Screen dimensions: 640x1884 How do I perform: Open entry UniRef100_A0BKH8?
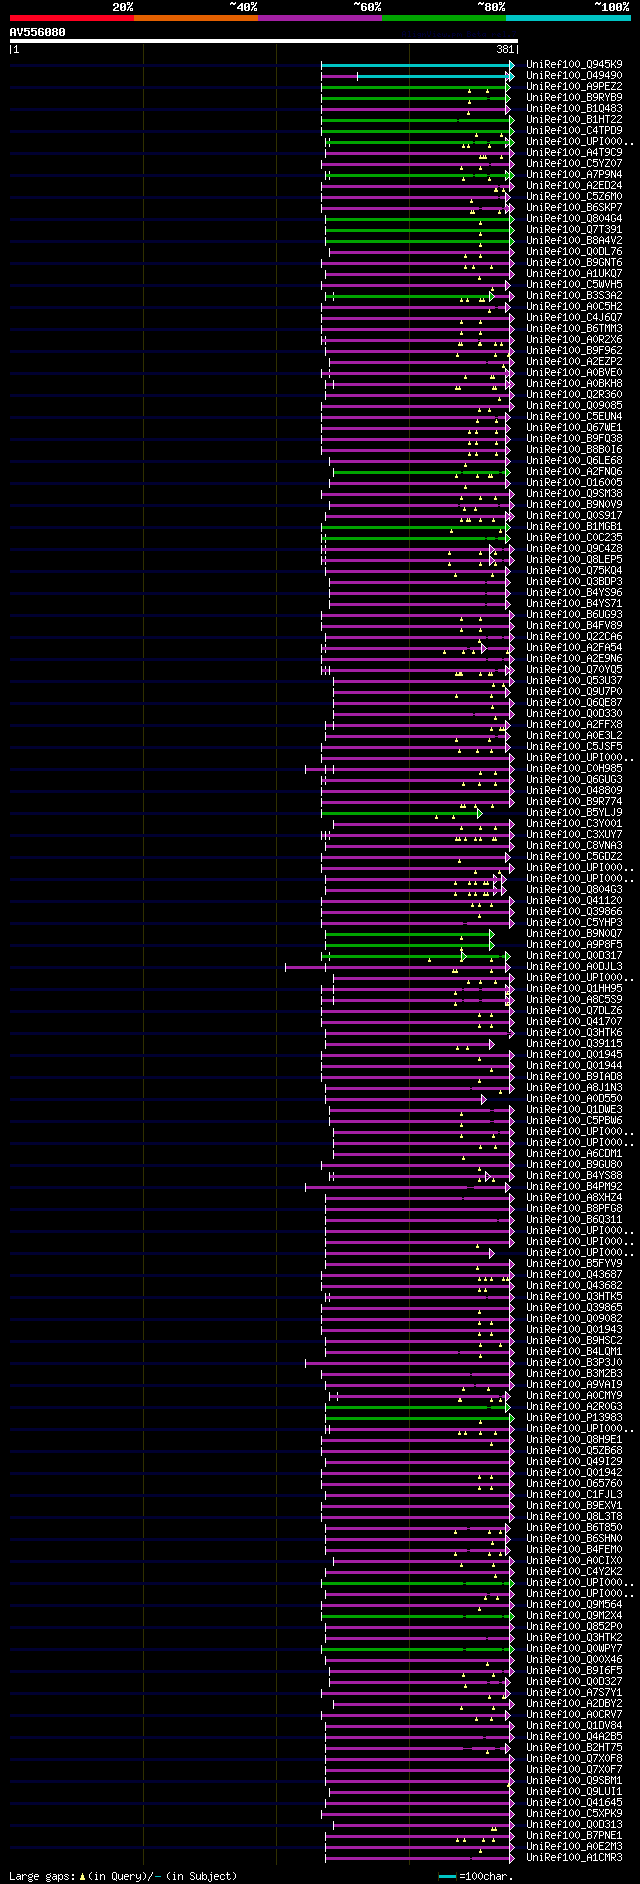tap(574, 383)
